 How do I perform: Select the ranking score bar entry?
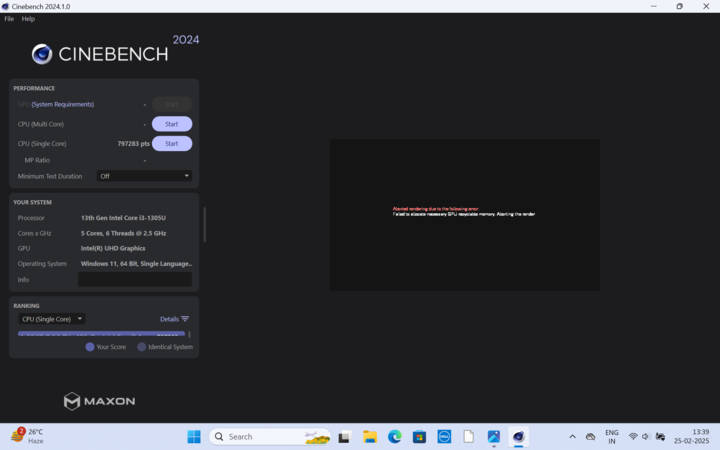[101, 334]
